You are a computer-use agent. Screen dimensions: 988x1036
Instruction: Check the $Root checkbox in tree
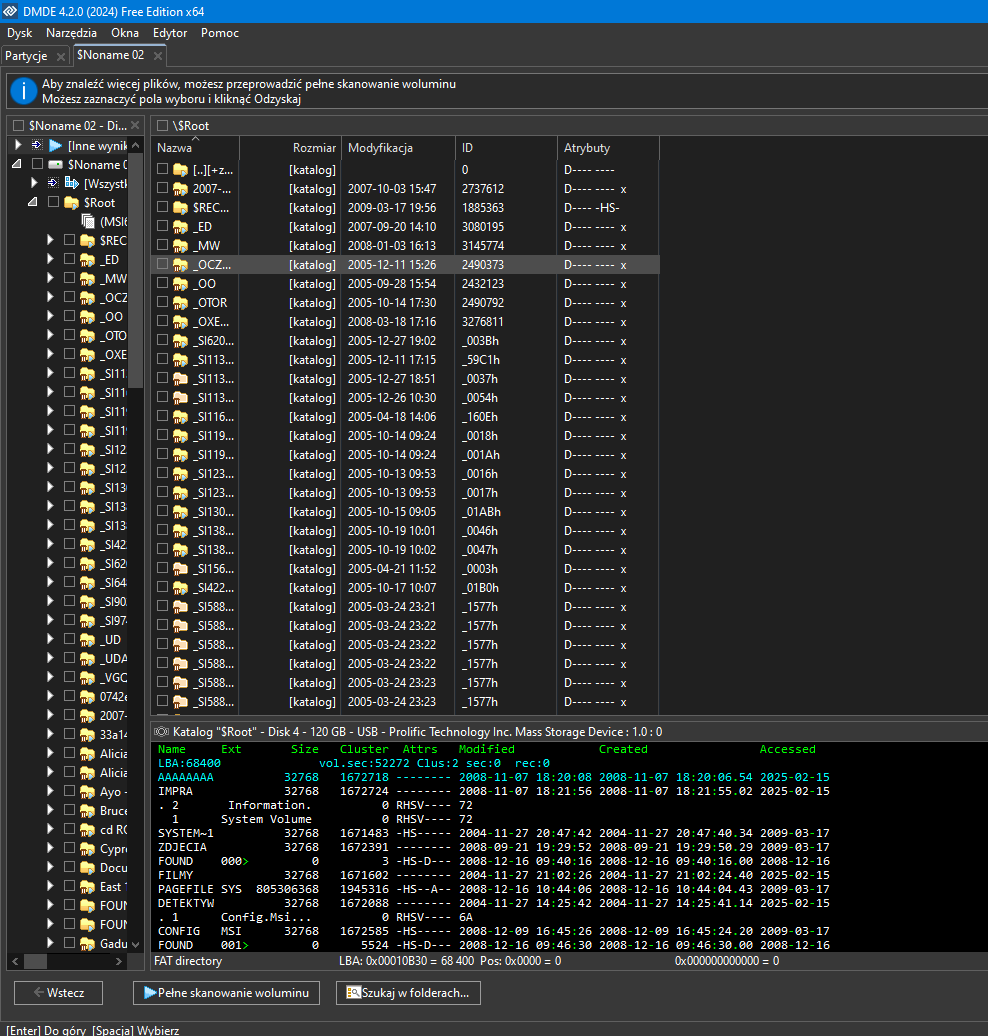[x=54, y=202]
